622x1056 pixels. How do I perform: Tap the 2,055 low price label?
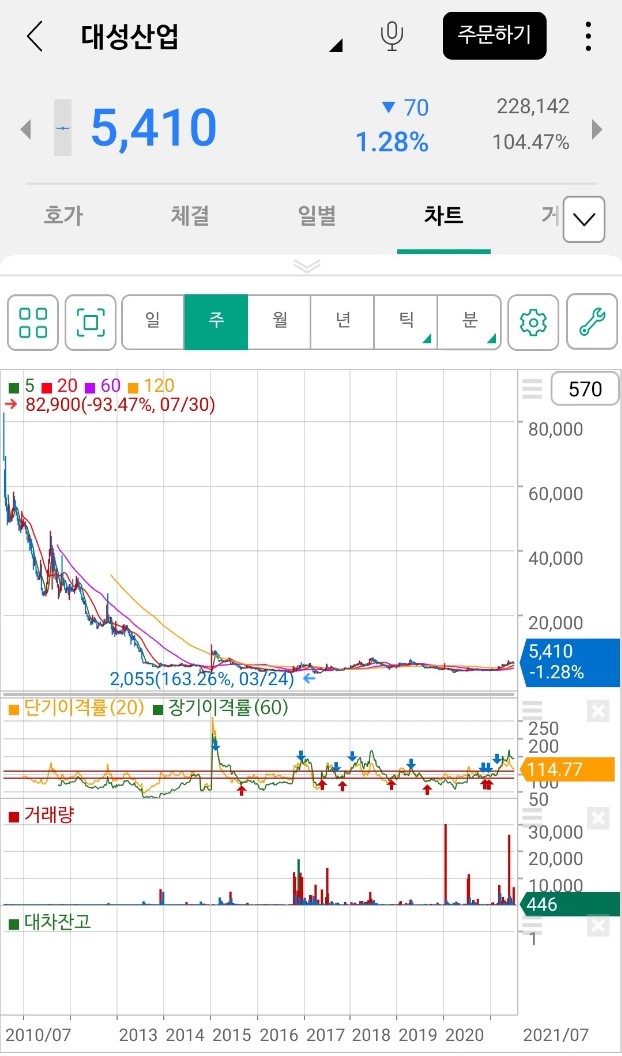(202, 679)
